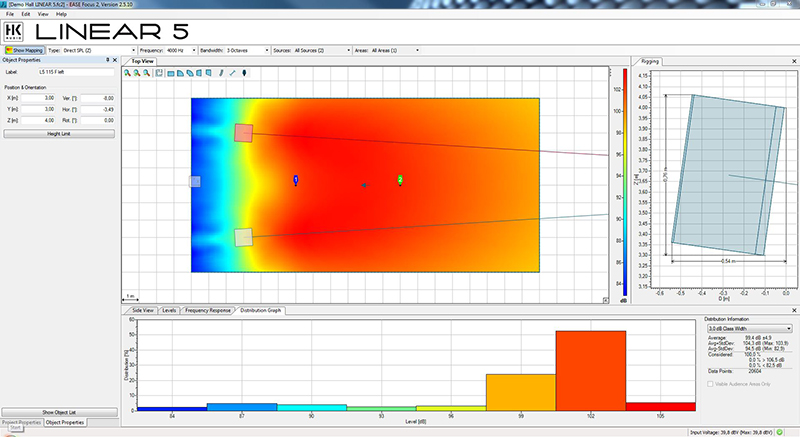Click the red 105 dB histogram bar
The height and width of the screenshot is (437, 800).
click(661, 406)
